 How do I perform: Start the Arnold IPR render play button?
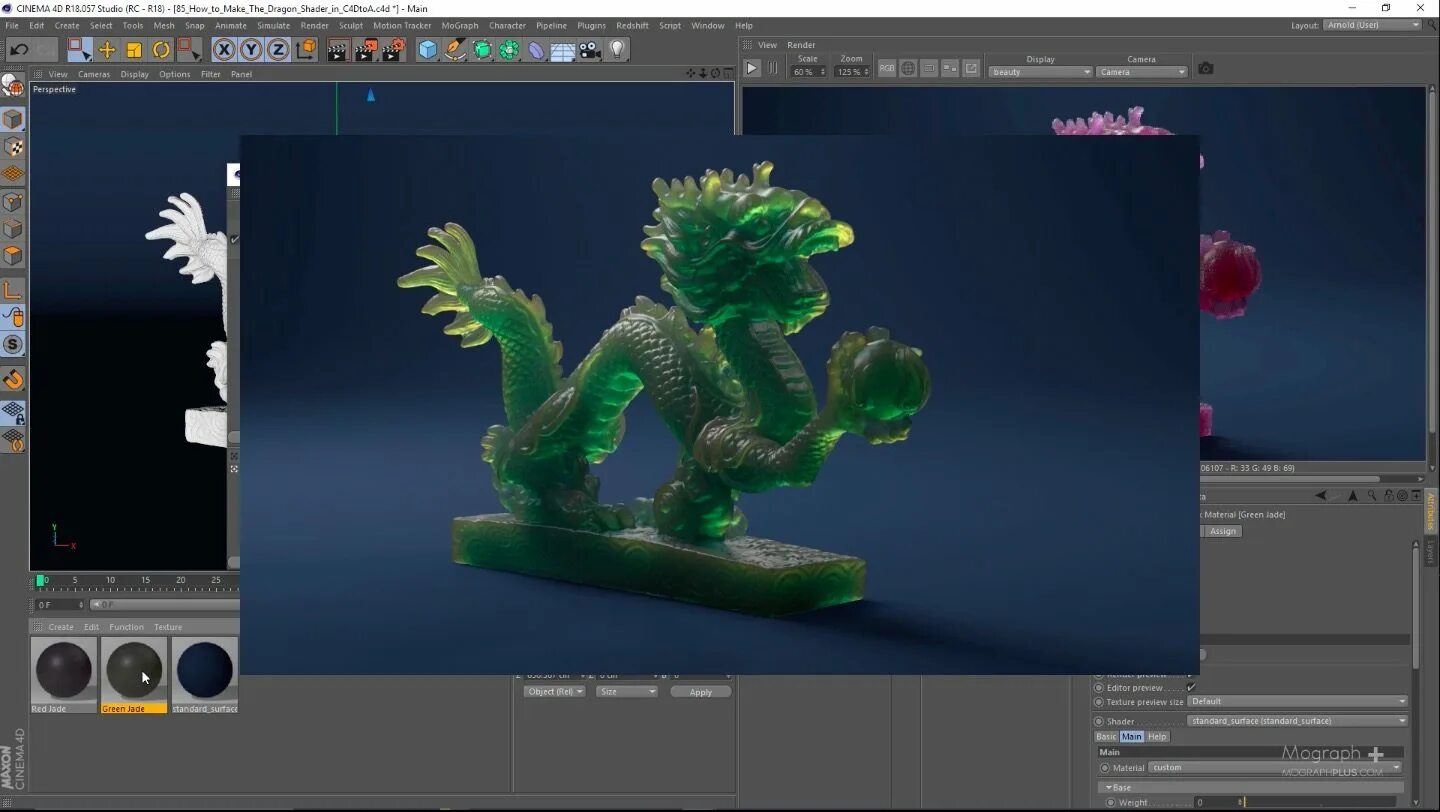752,68
